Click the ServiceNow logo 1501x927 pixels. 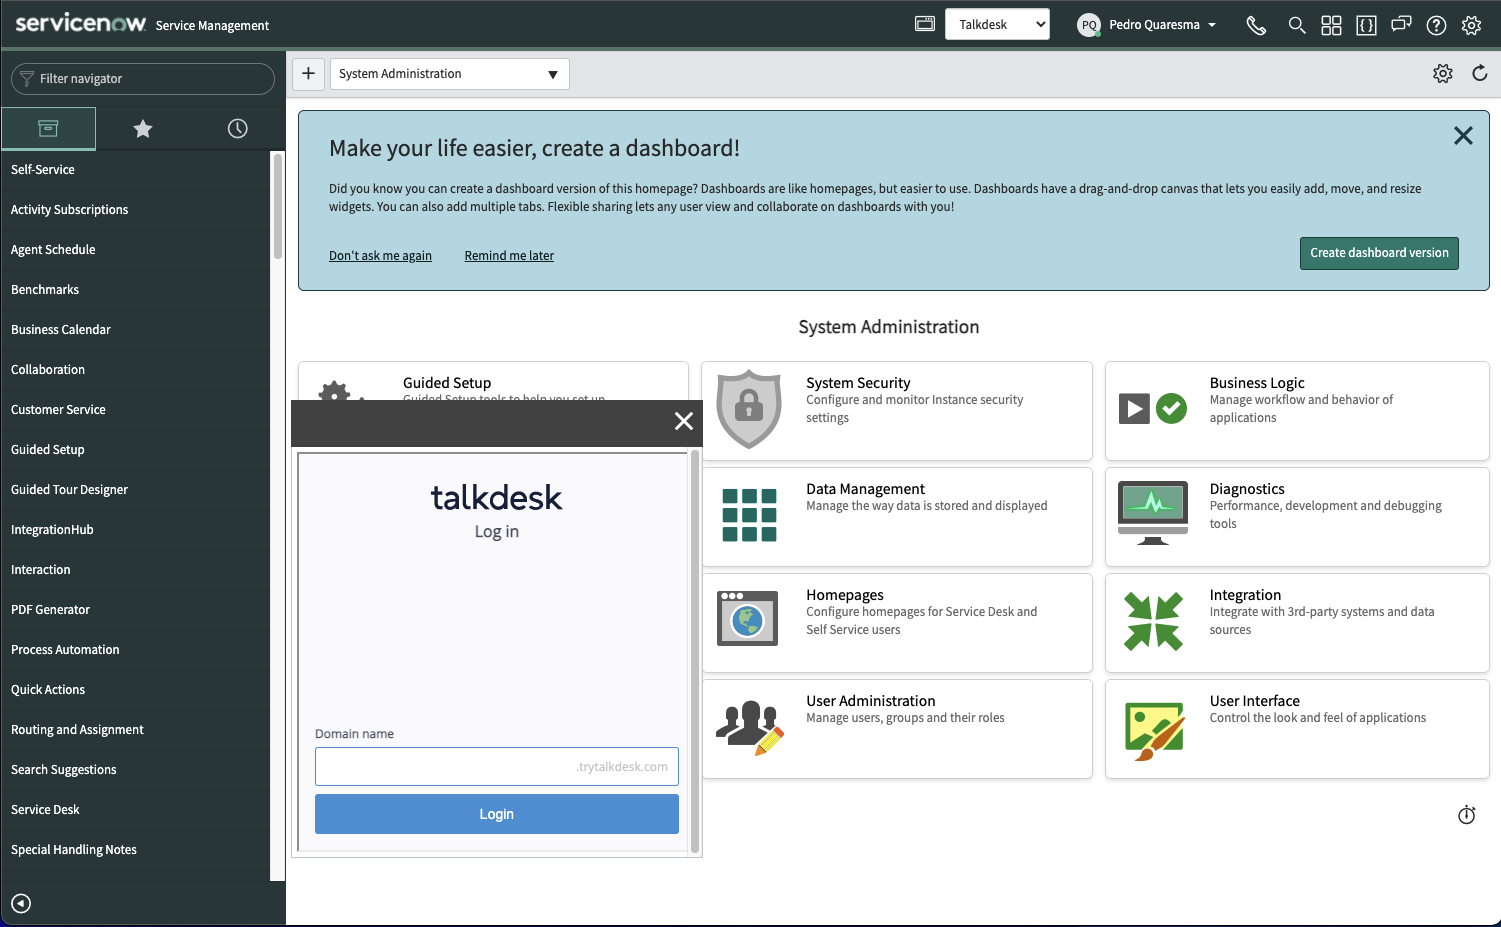click(x=80, y=23)
